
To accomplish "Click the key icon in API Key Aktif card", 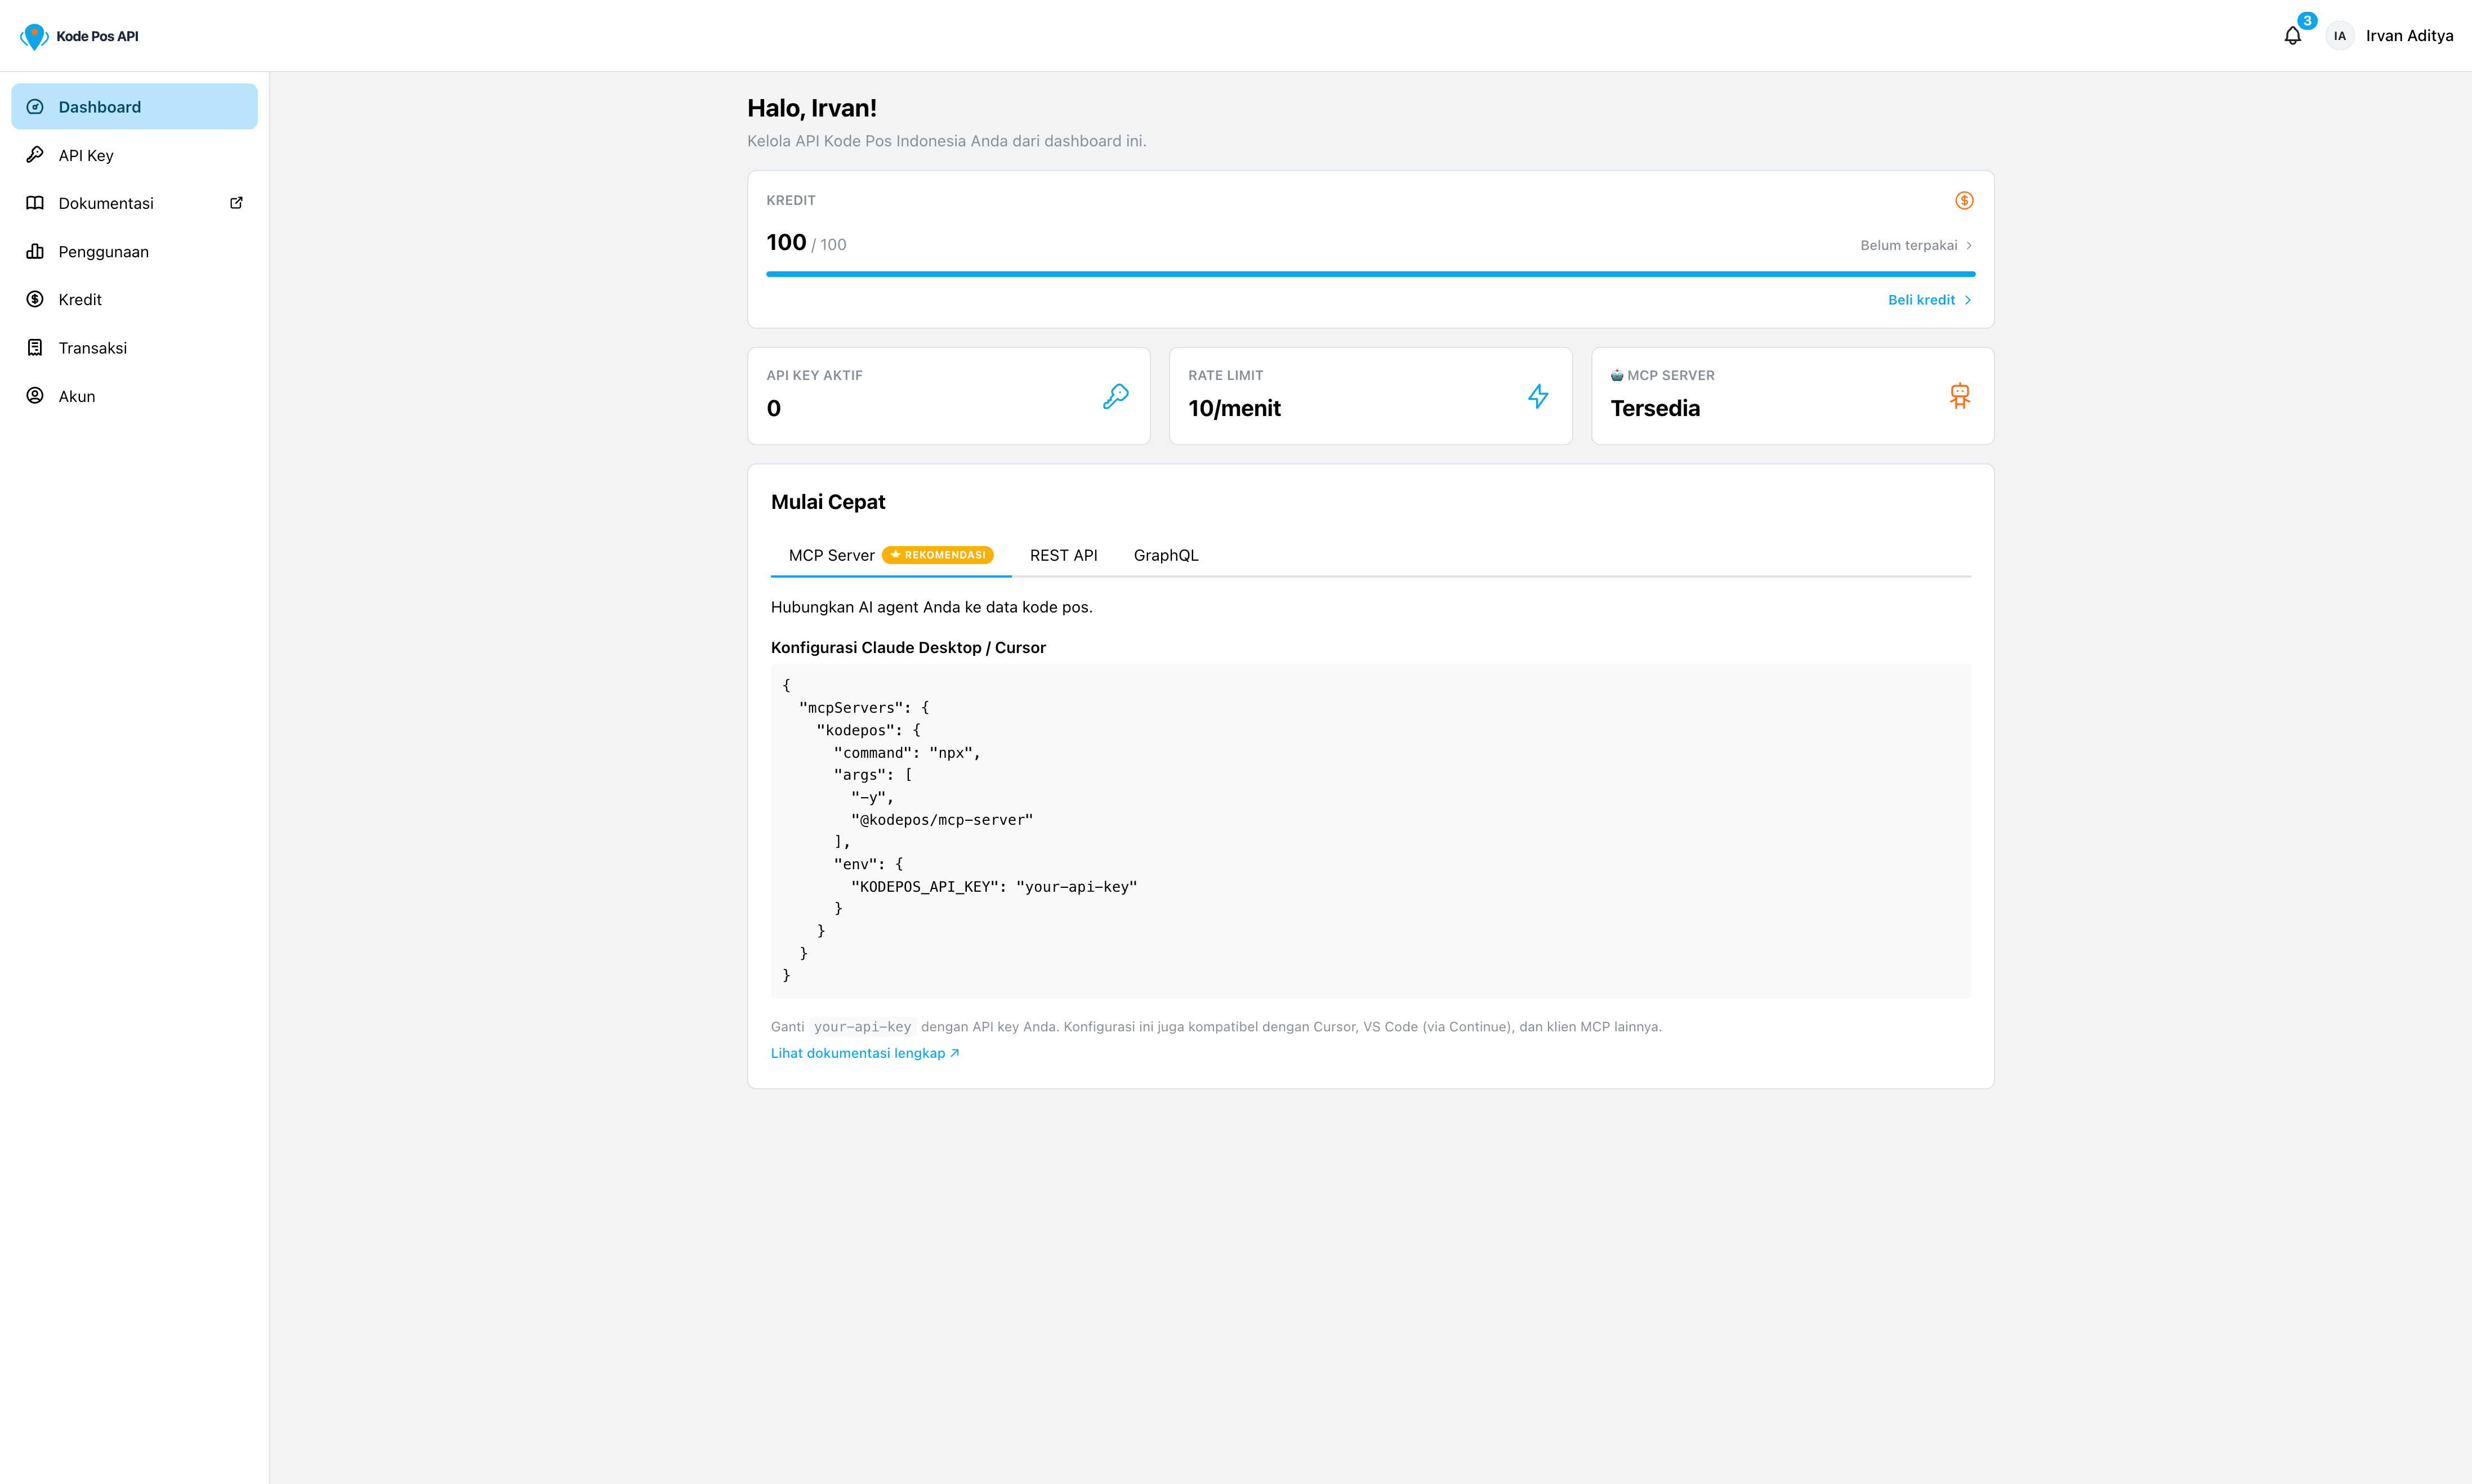I will (x=1116, y=397).
